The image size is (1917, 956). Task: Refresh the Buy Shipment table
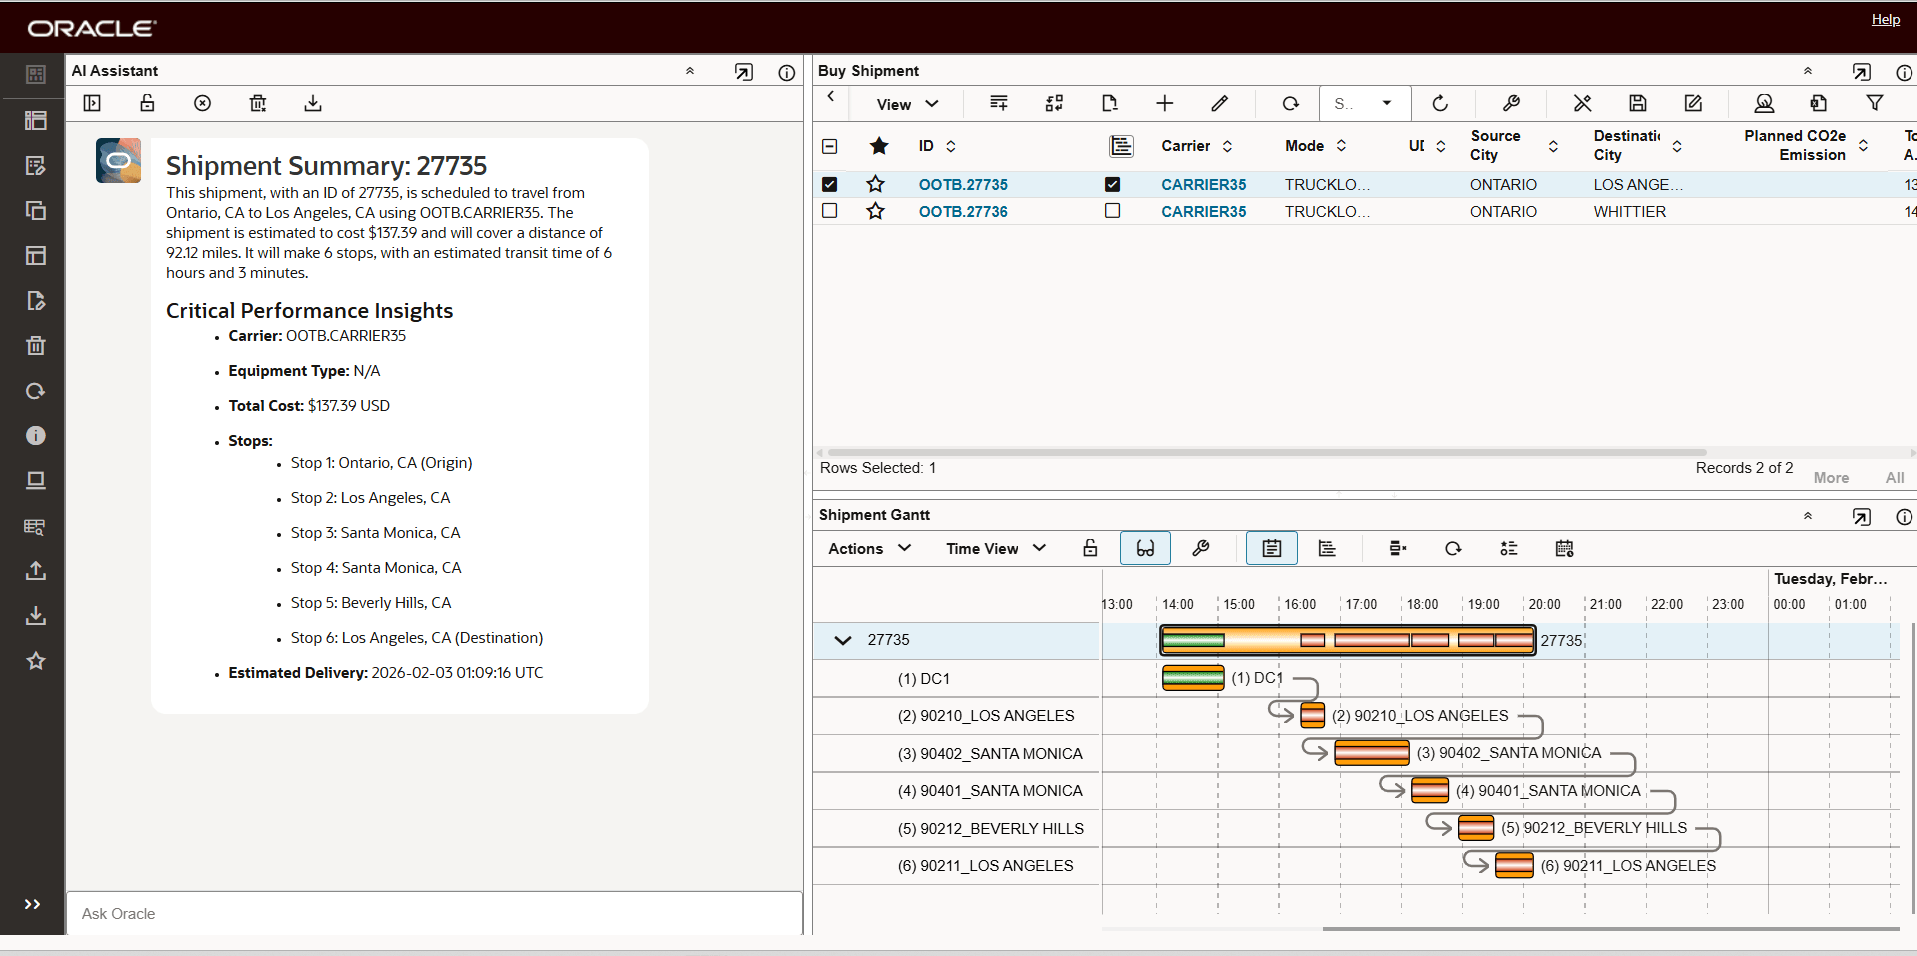pyautogui.click(x=1440, y=103)
